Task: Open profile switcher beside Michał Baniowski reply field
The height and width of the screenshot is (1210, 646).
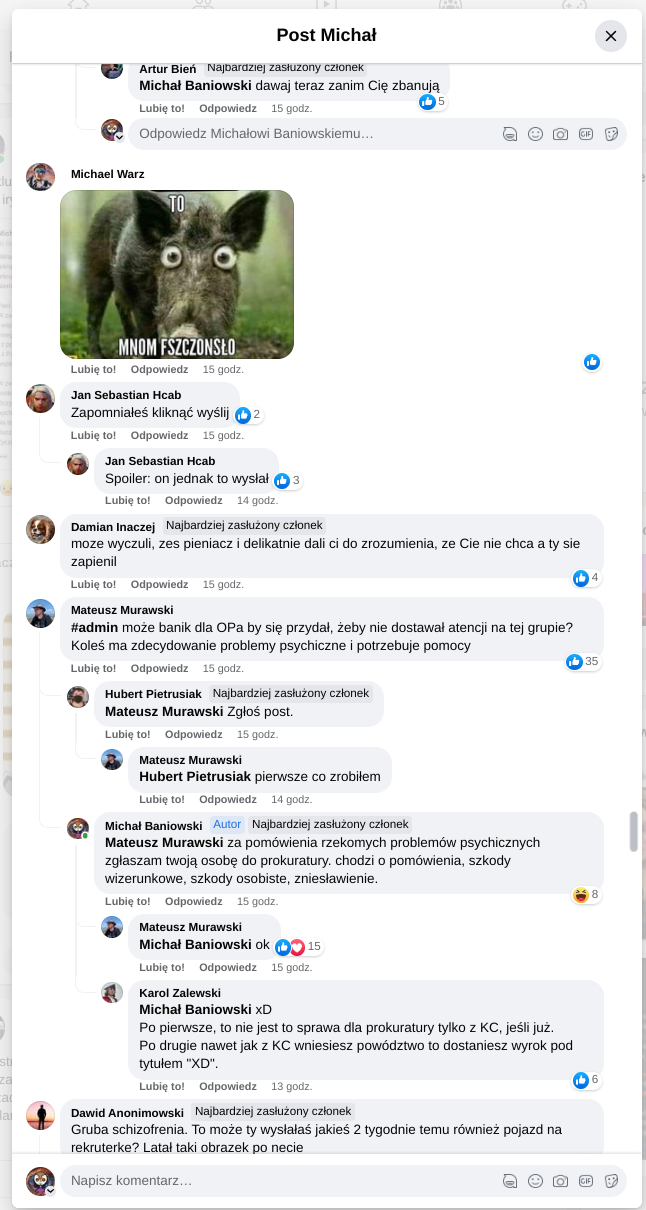Action: coord(119,138)
